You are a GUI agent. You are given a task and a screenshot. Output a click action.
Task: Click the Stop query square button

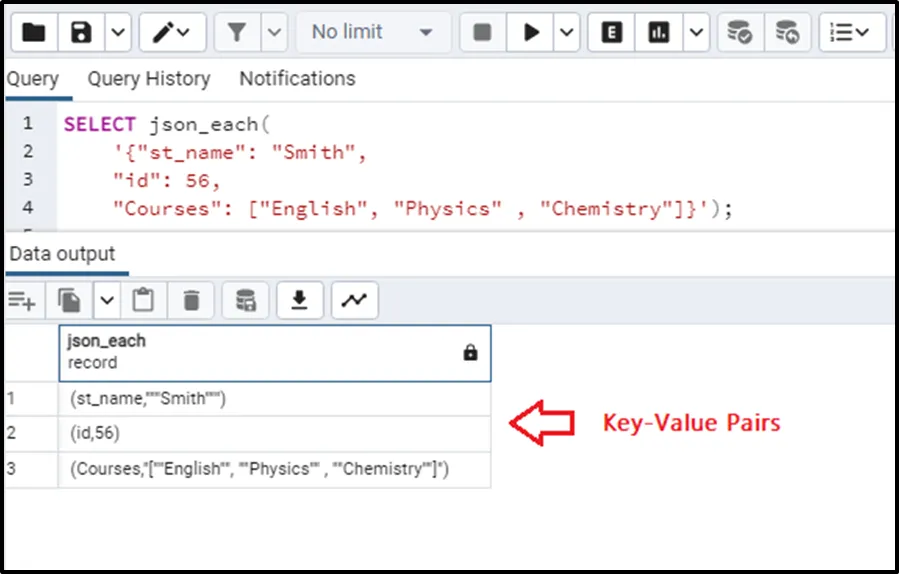pos(482,32)
